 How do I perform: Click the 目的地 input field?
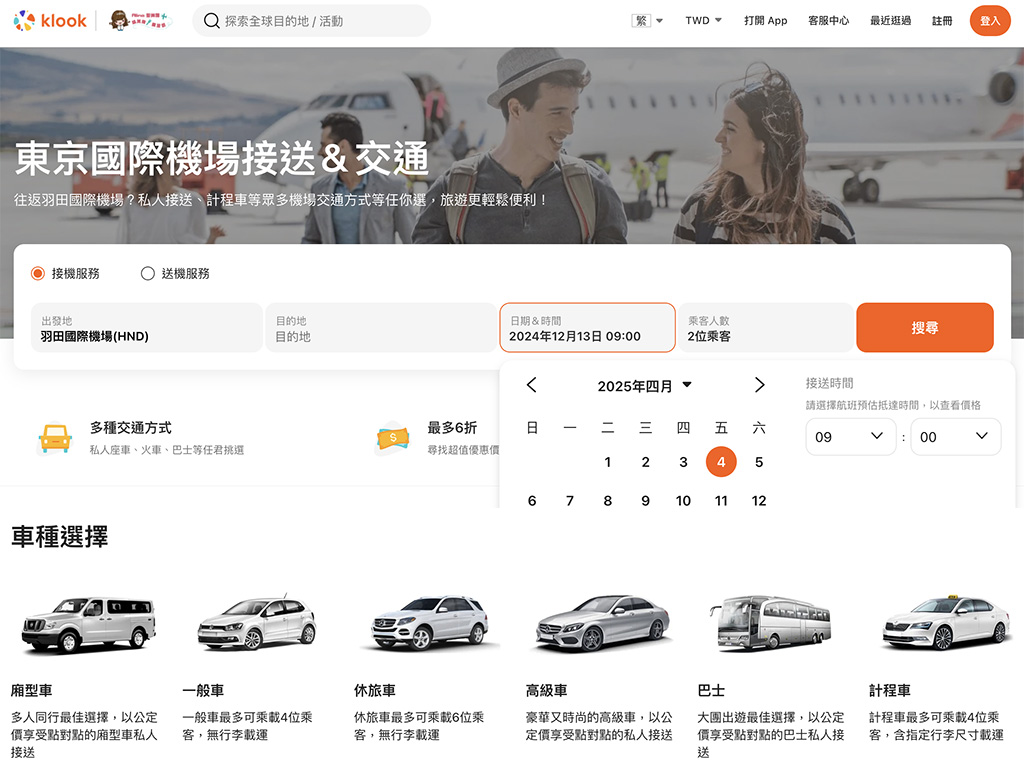[x=381, y=328]
